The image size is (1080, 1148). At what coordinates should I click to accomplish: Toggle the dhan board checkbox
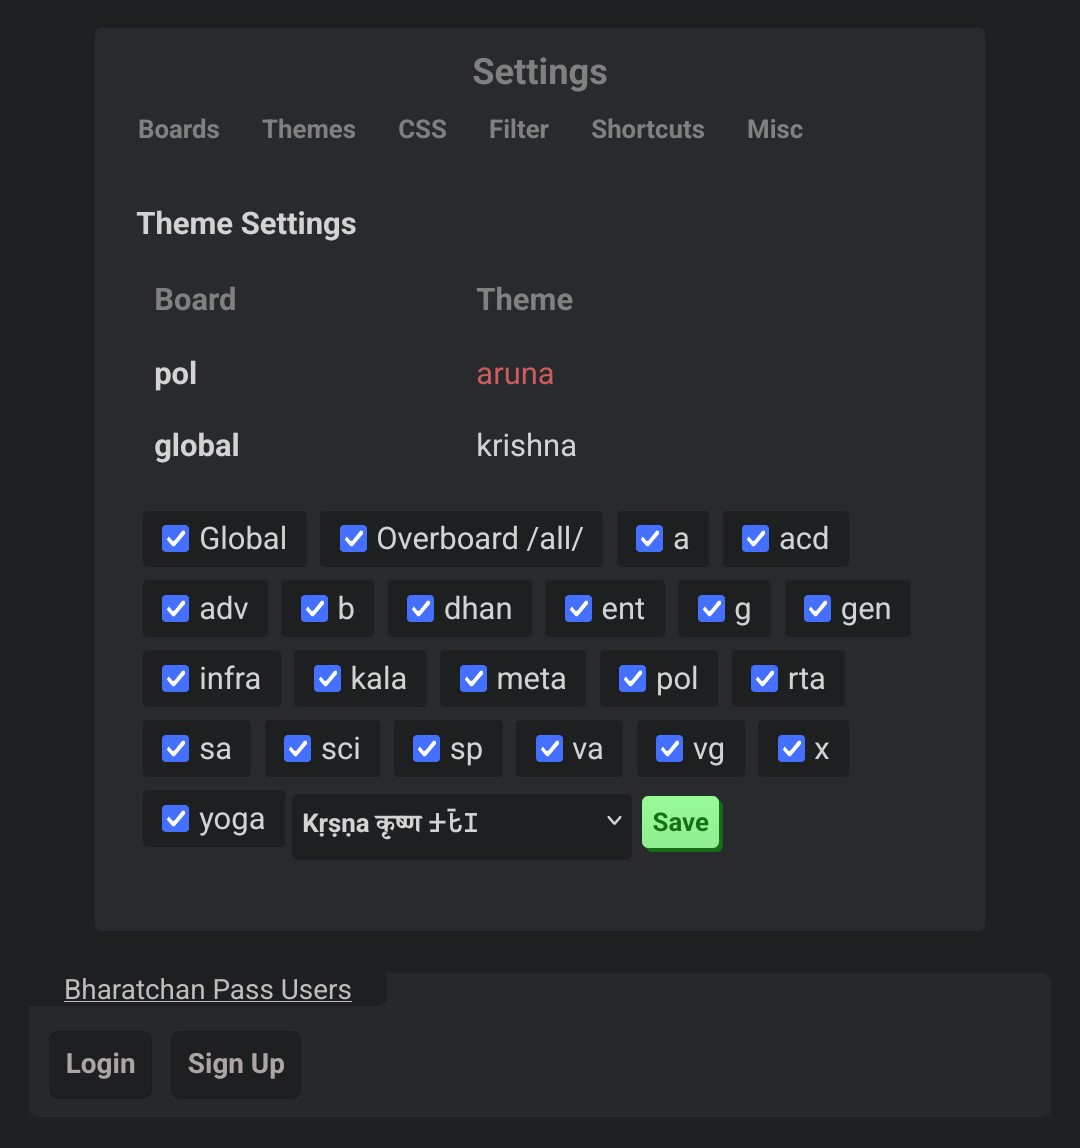(x=421, y=609)
